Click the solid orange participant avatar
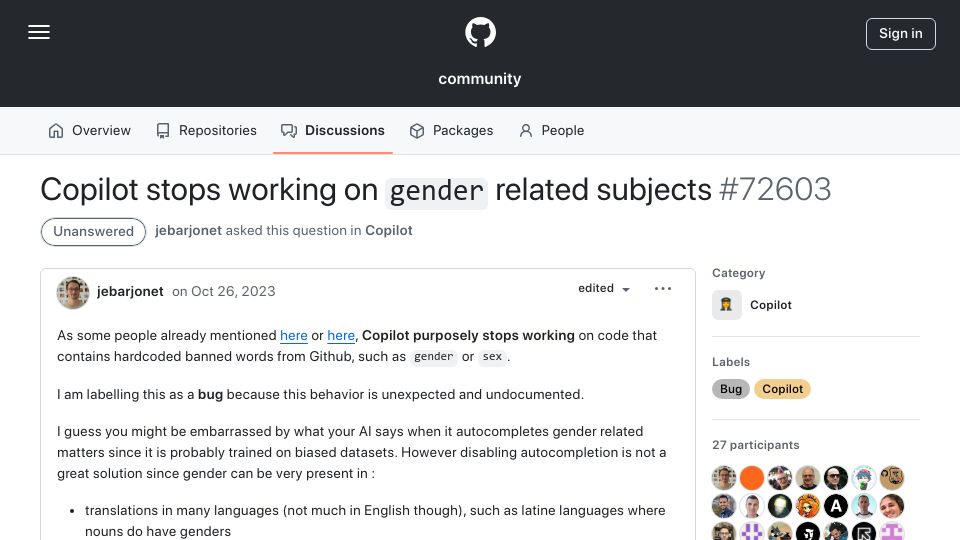This screenshot has height=540, width=960. tap(752, 478)
